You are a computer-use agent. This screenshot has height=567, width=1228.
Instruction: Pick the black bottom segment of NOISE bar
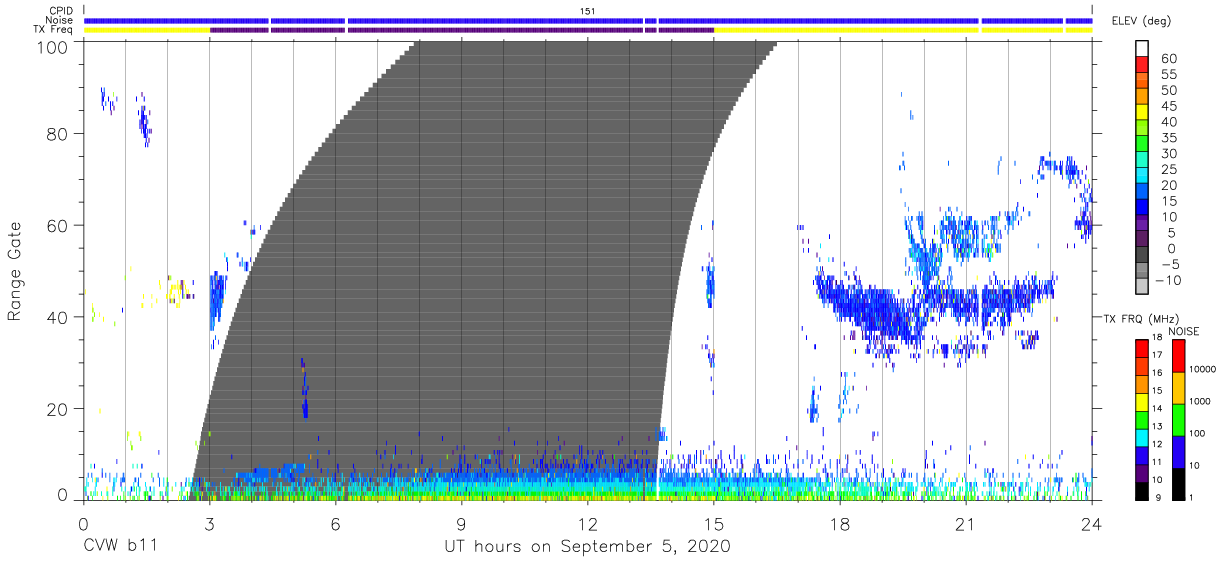1178,484
